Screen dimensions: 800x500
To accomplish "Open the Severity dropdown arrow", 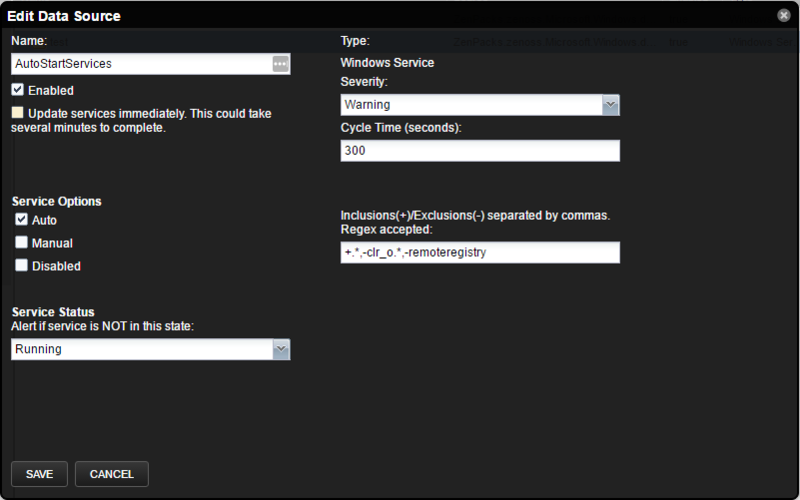I will [610, 105].
